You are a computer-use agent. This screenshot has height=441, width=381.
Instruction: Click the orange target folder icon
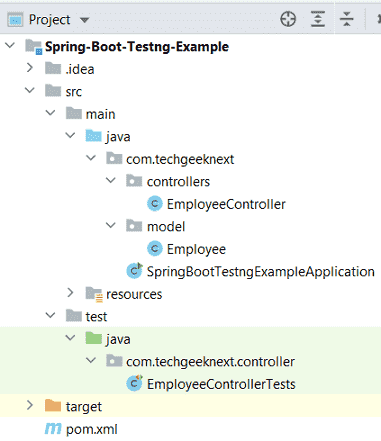pos(53,405)
